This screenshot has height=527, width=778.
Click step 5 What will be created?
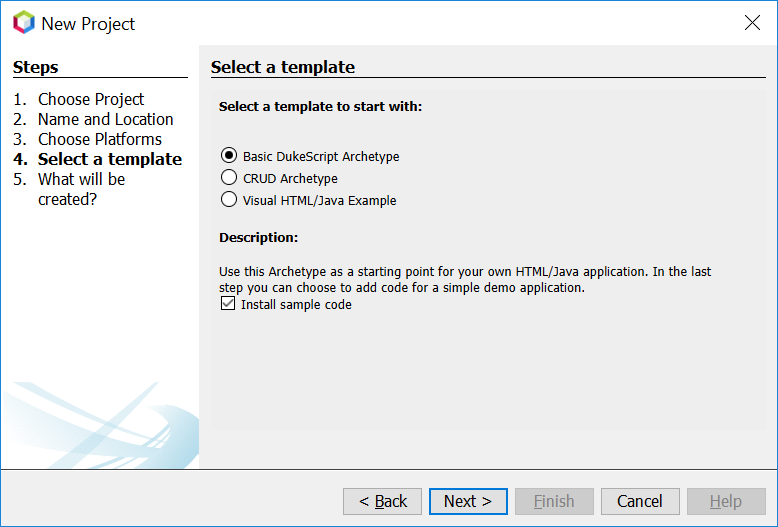click(81, 189)
